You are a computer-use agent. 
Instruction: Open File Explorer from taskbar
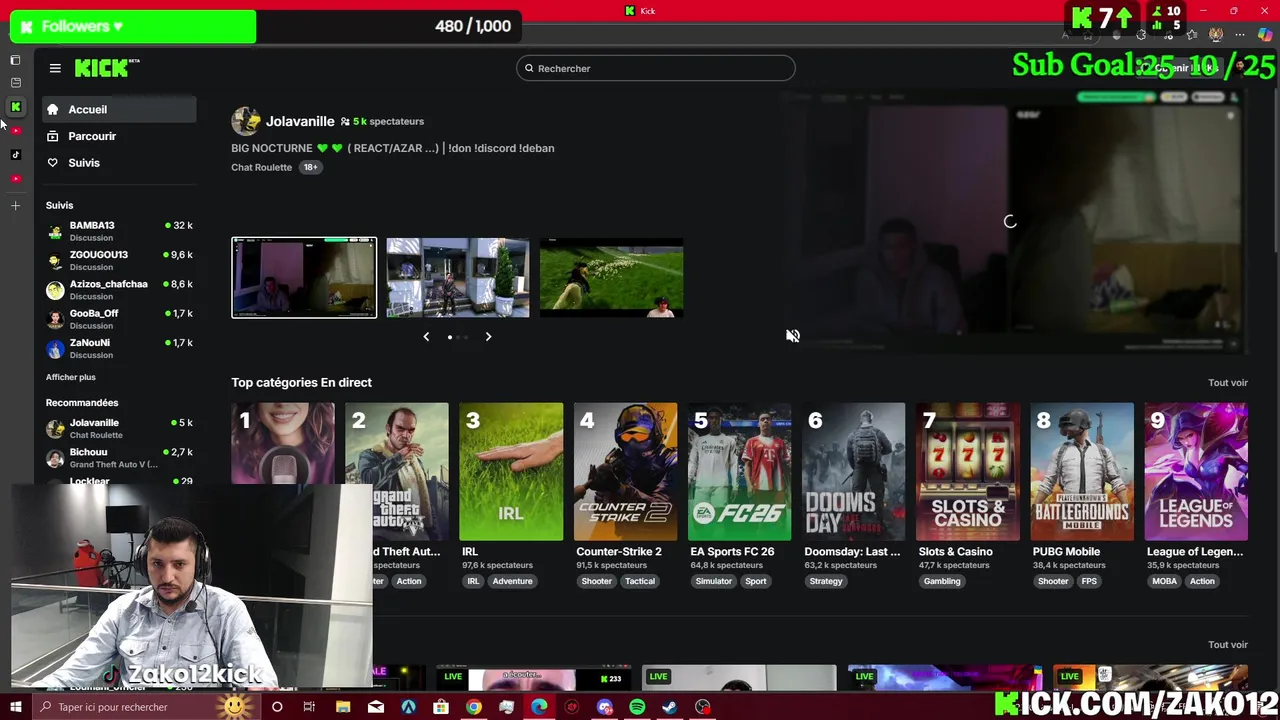343,707
